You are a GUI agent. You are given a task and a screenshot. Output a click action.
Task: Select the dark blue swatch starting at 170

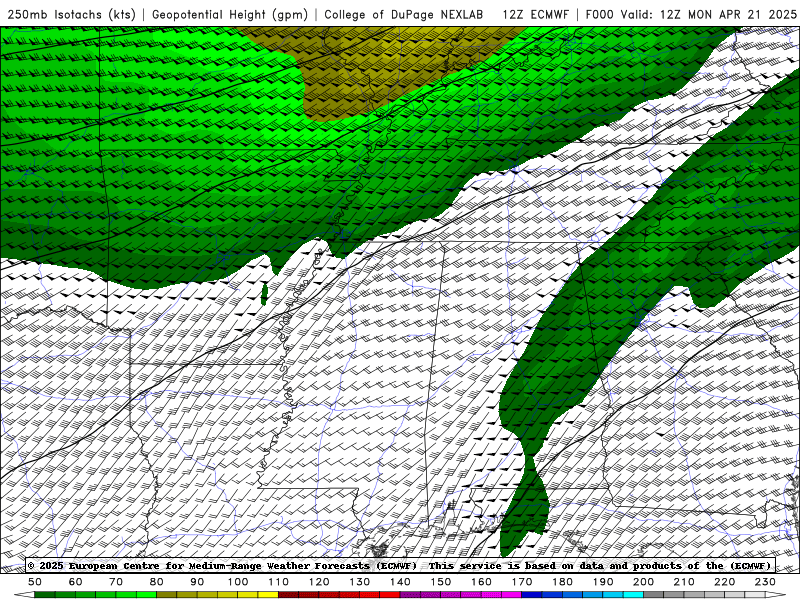click(532, 595)
